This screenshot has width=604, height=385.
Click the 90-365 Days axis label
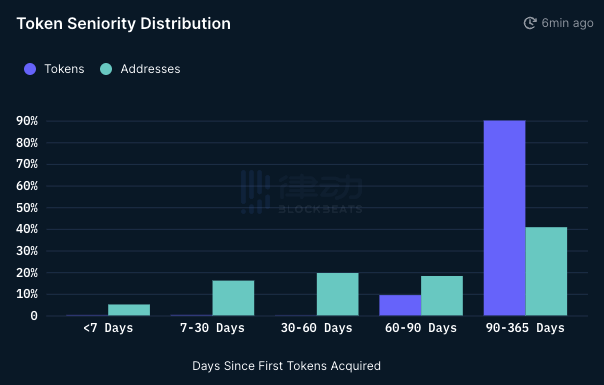[x=525, y=328]
